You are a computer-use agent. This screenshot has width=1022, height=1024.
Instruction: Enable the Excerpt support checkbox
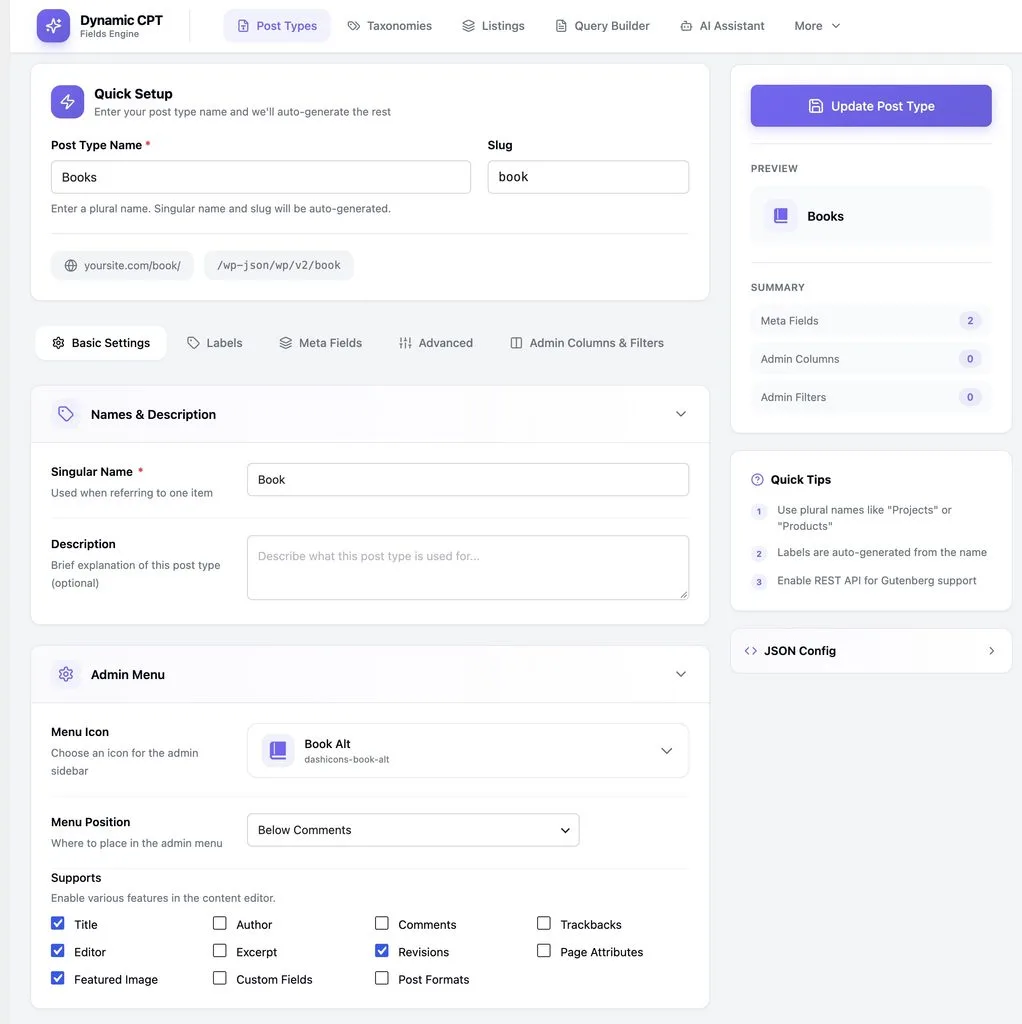(x=219, y=951)
